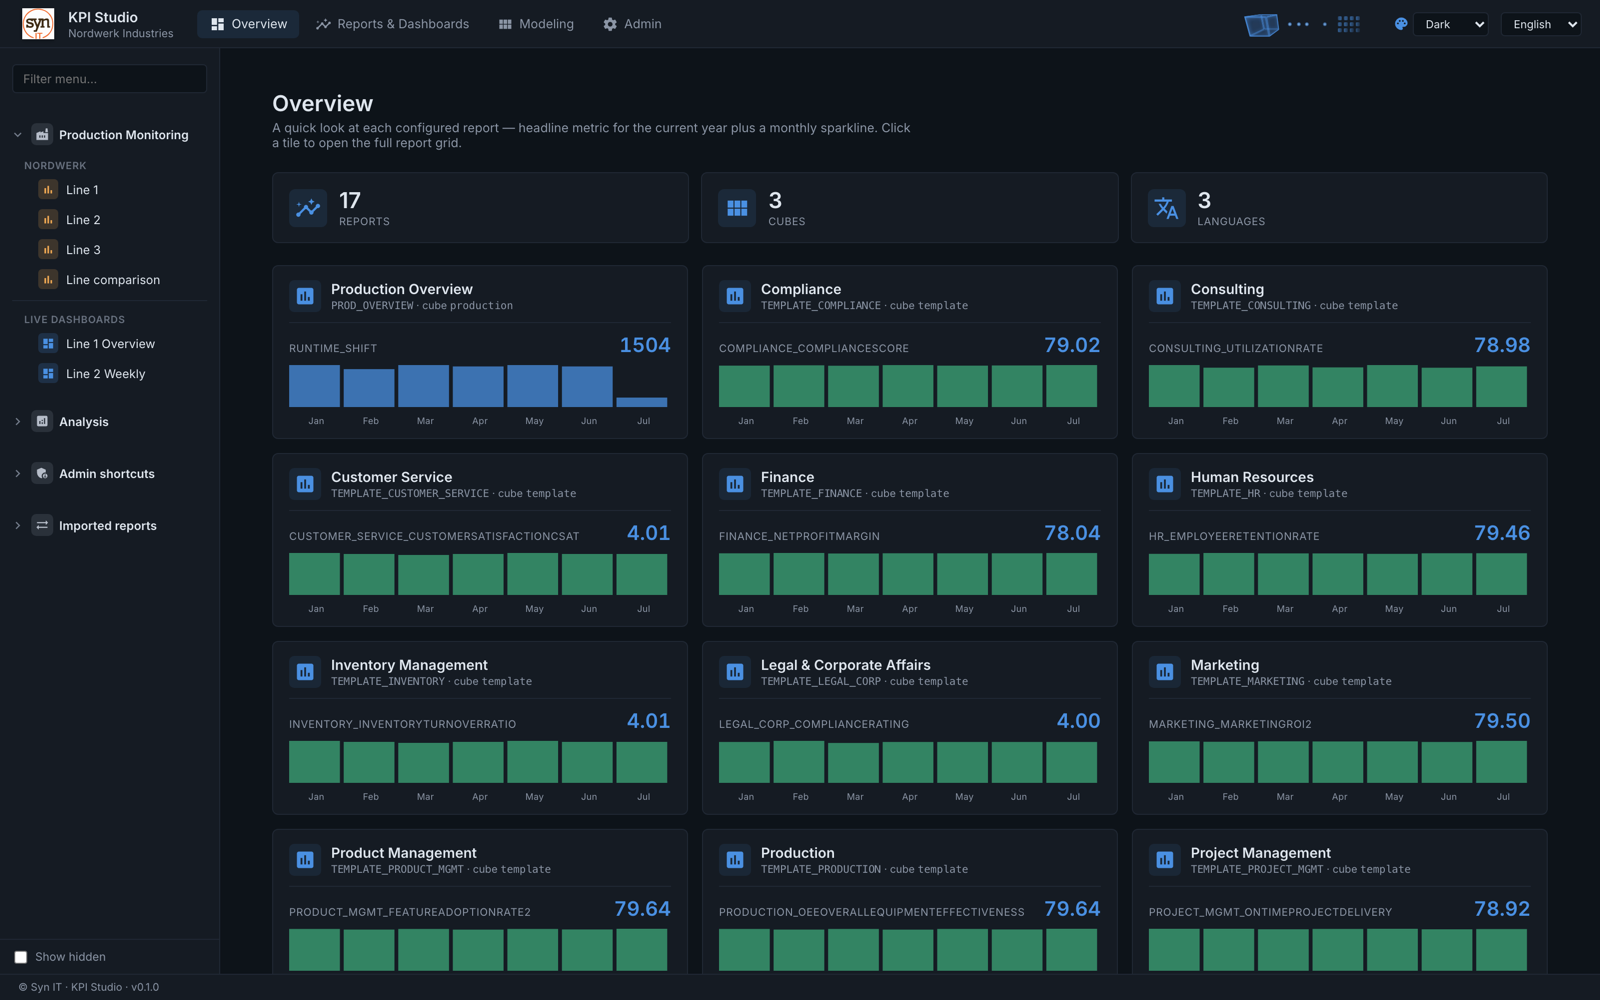Viewport: 1600px width, 1000px height.
Task: Collapse the Production Monitoring group
Action: (17, 135)
